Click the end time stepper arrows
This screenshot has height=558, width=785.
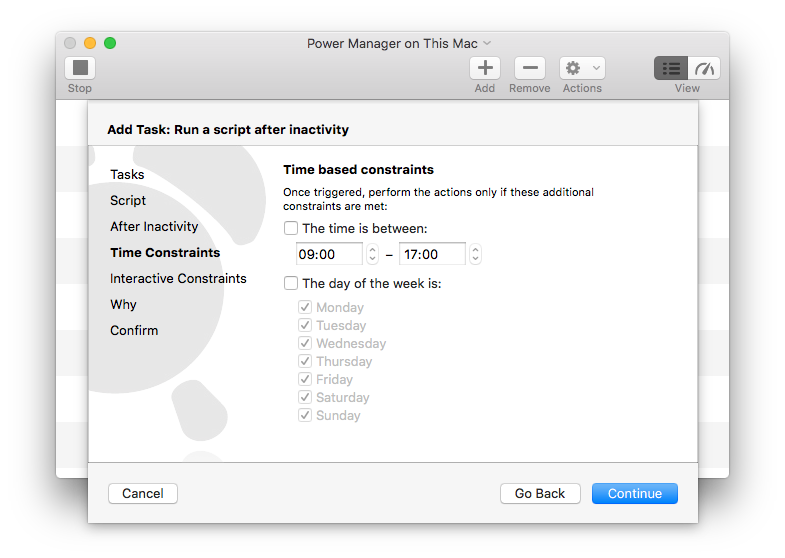(x=475, y=254)
